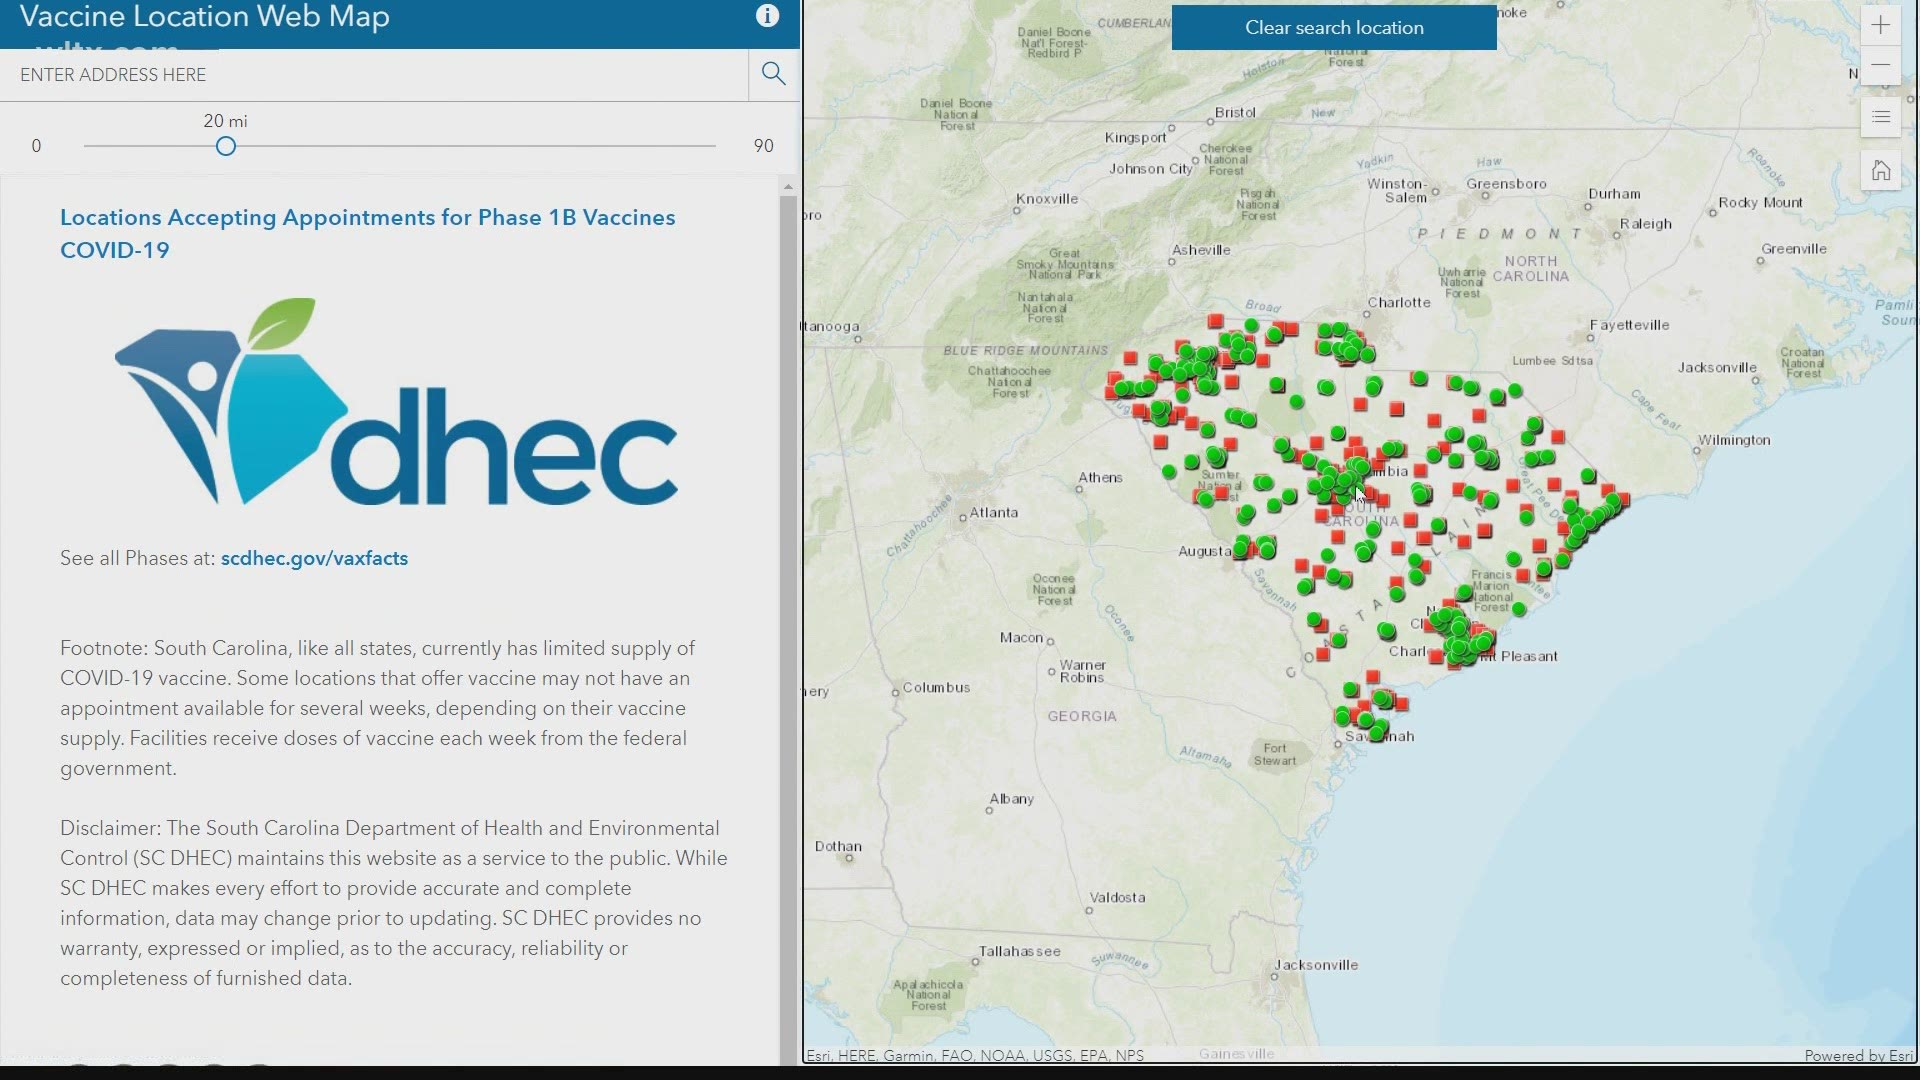The image size is (1920, 1080).
Task: Click the home extent reset icon
Action: pos(1879,169)
